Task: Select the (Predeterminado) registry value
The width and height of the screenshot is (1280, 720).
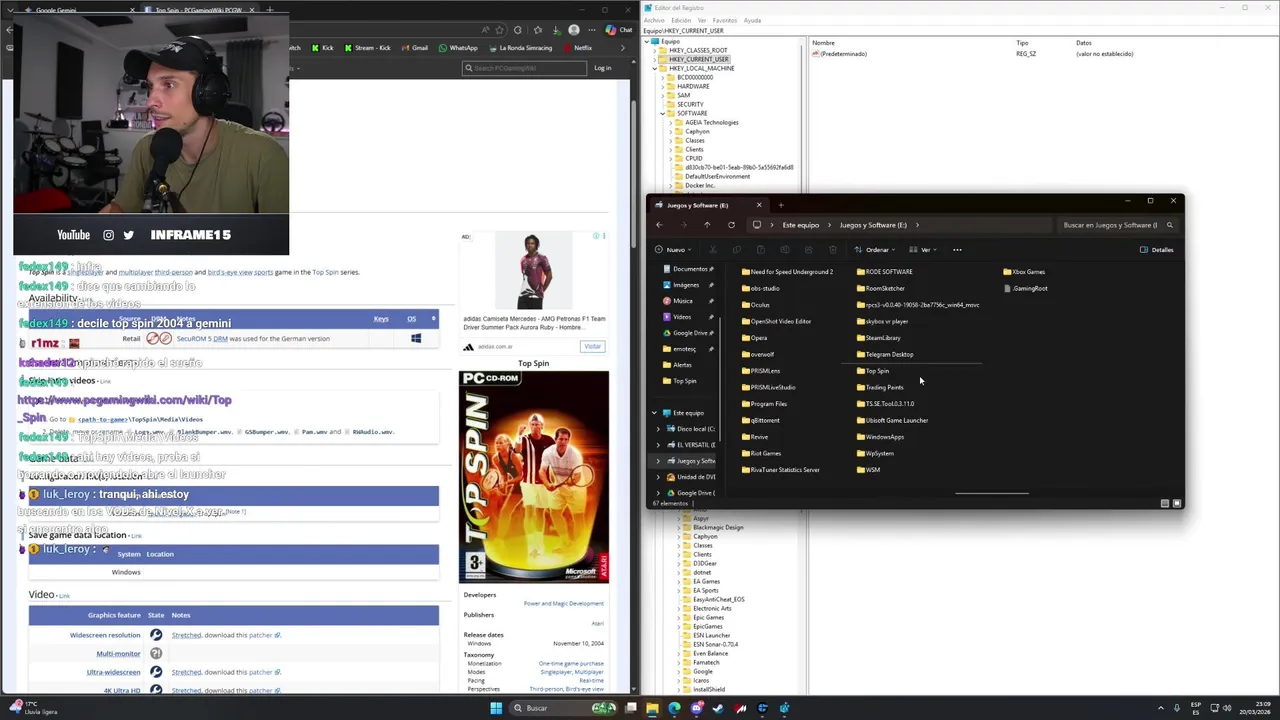Action: tap(841, 54)
